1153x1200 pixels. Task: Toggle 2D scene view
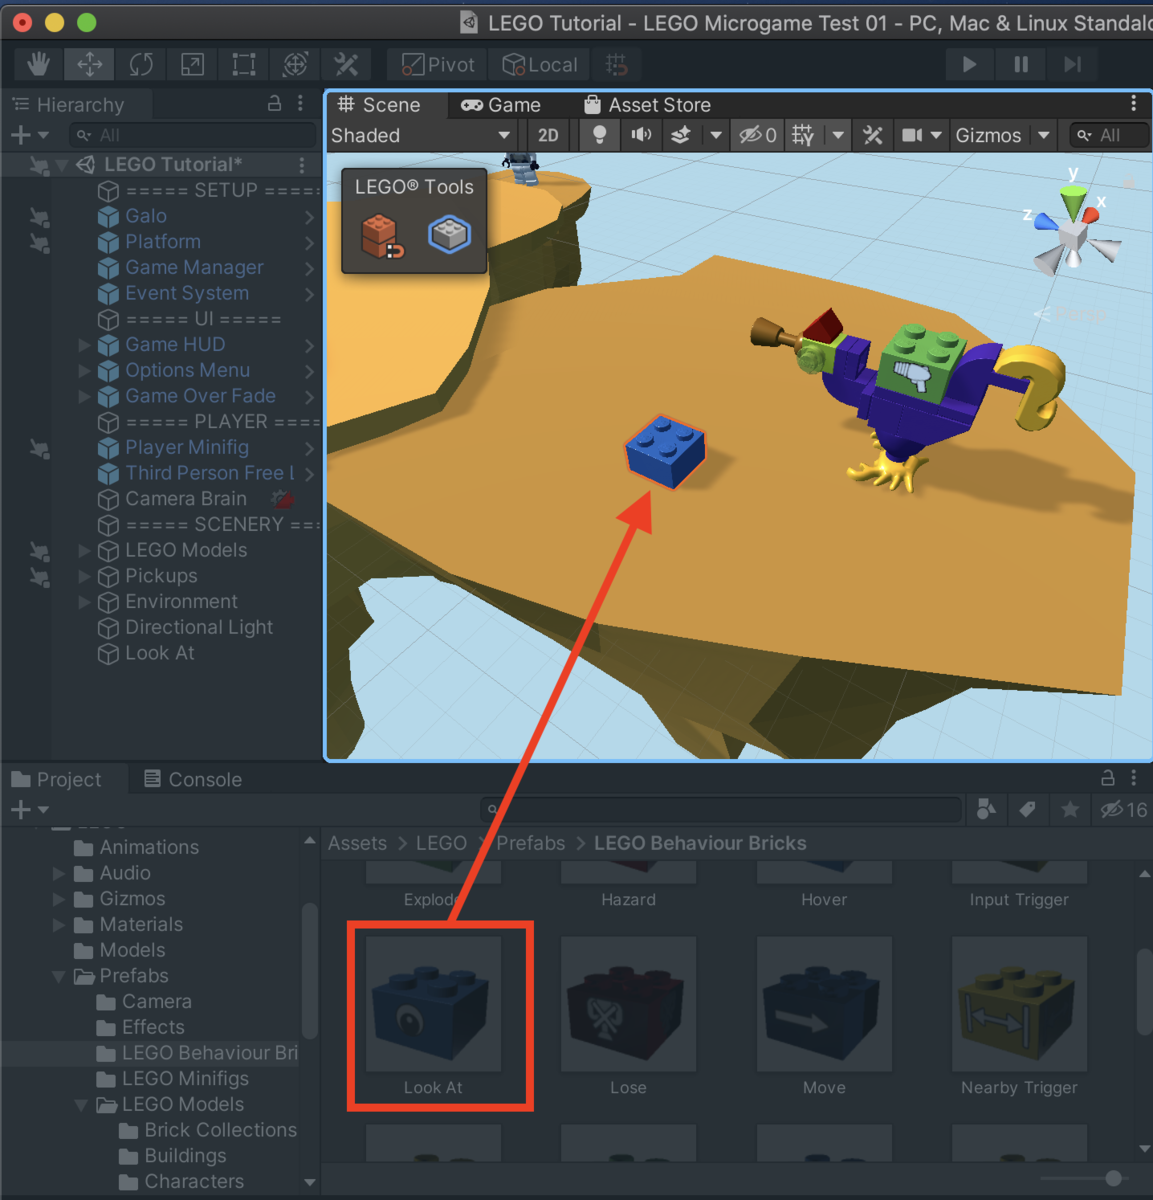[x=548, y=135]
